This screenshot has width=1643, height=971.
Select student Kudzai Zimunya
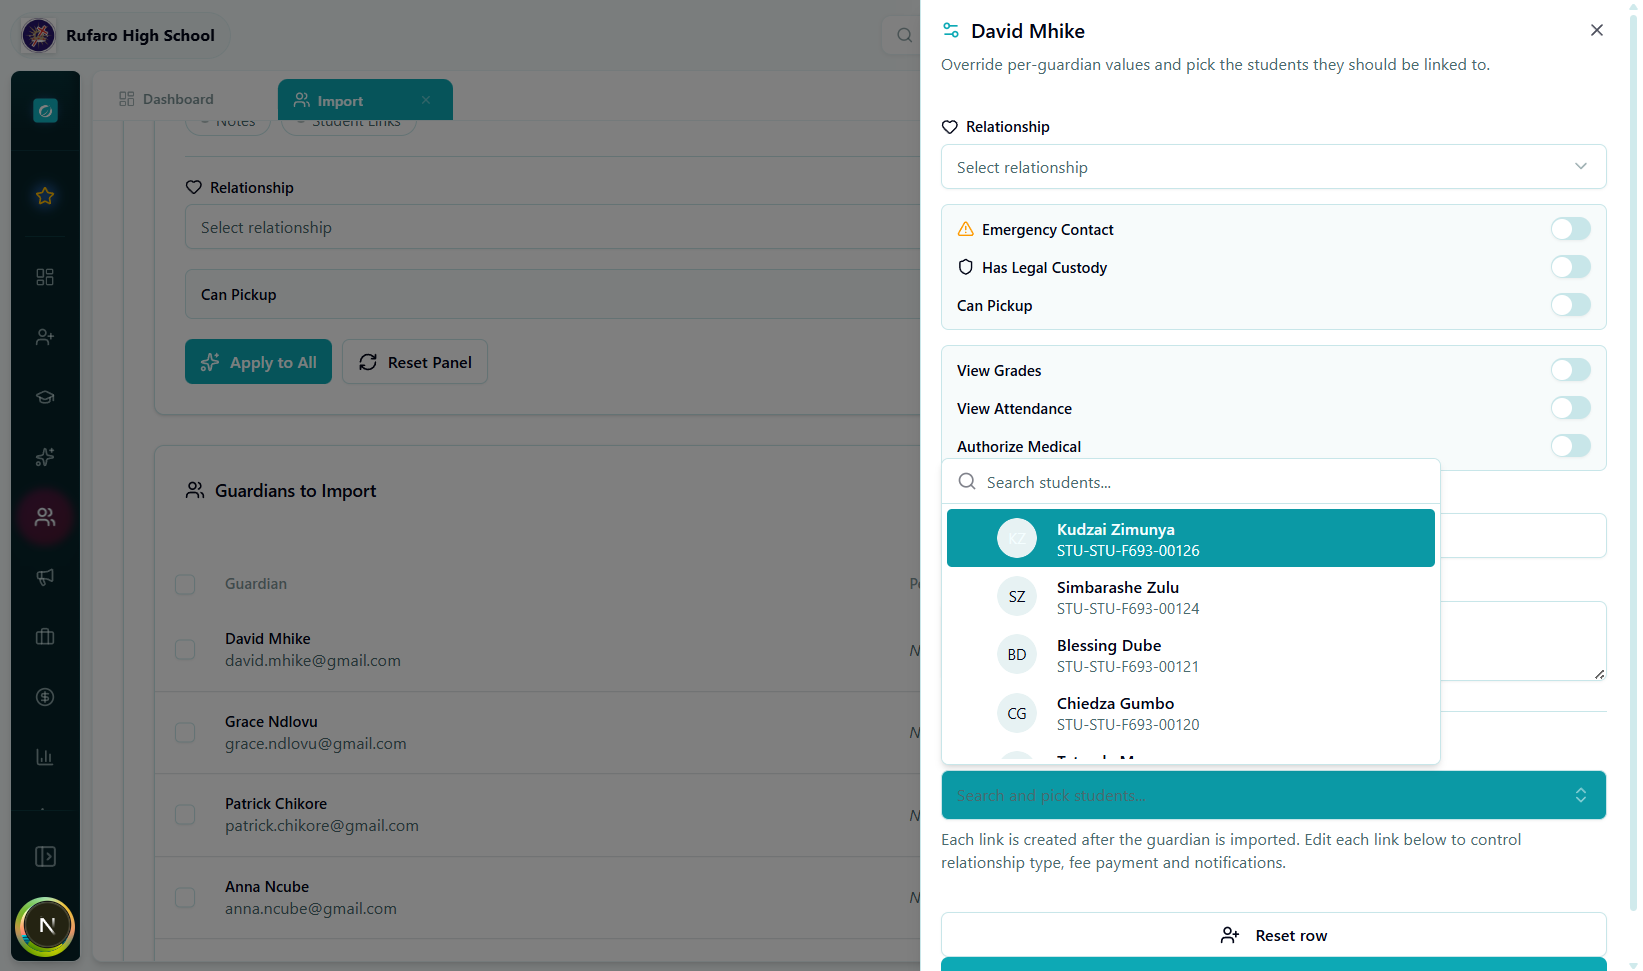tap(1190, 538)
